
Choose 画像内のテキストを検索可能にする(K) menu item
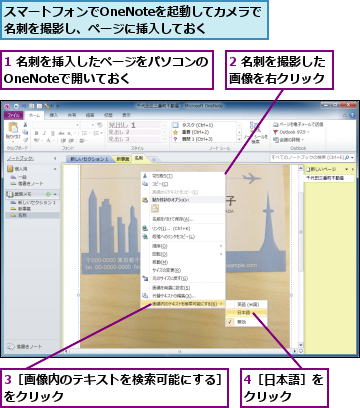coord(183,304)
